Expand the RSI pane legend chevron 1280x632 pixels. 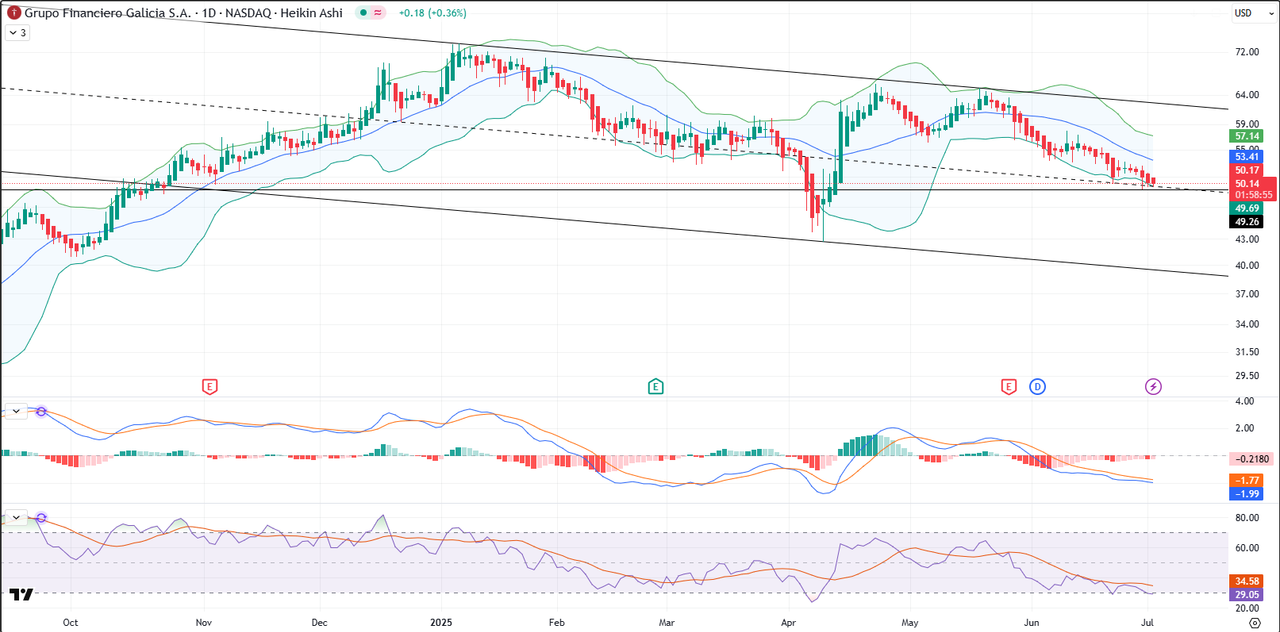pyautogui.click(x=17, y=517)
